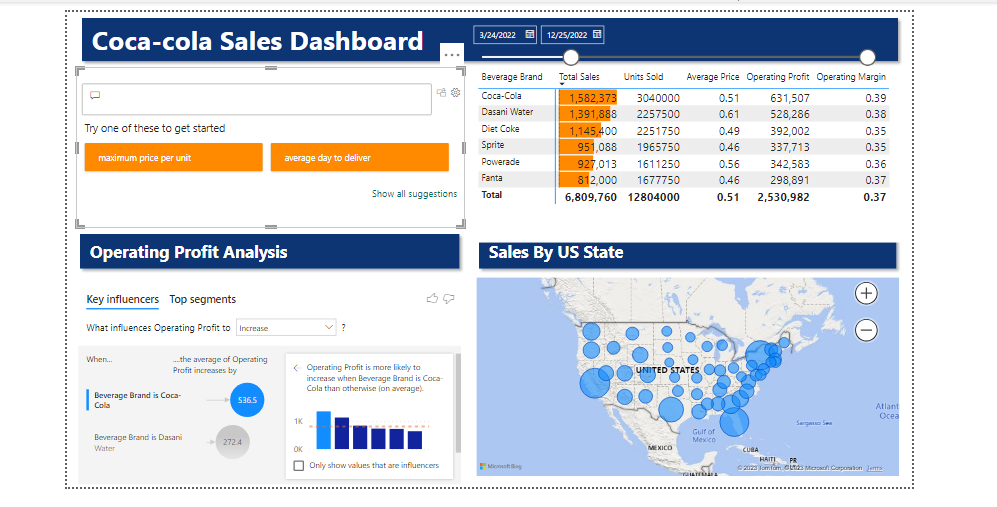Switch to Key influencers tab

pyautogui.click(x=123, y=299)
